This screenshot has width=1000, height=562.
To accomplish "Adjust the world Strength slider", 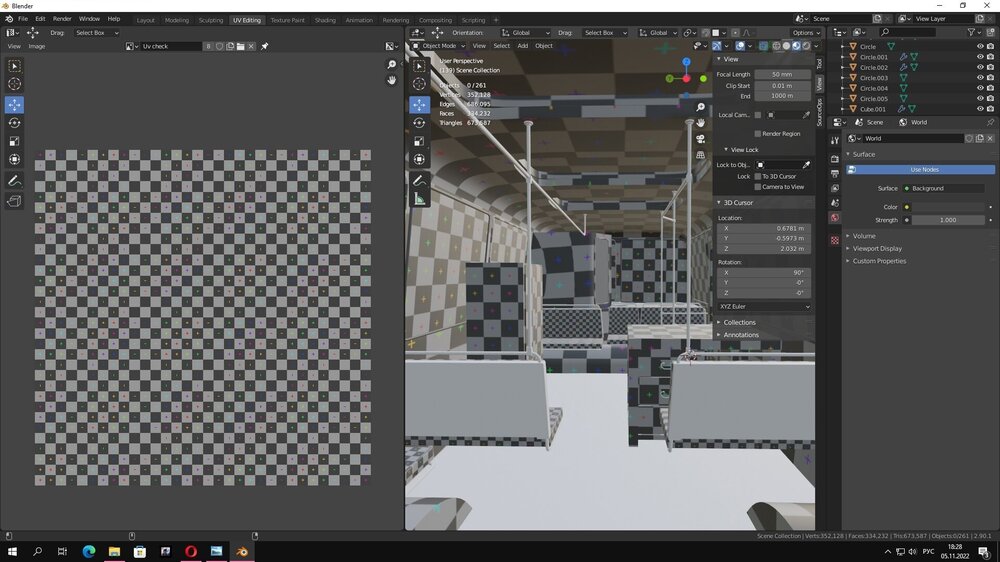I will coord(948,220).
